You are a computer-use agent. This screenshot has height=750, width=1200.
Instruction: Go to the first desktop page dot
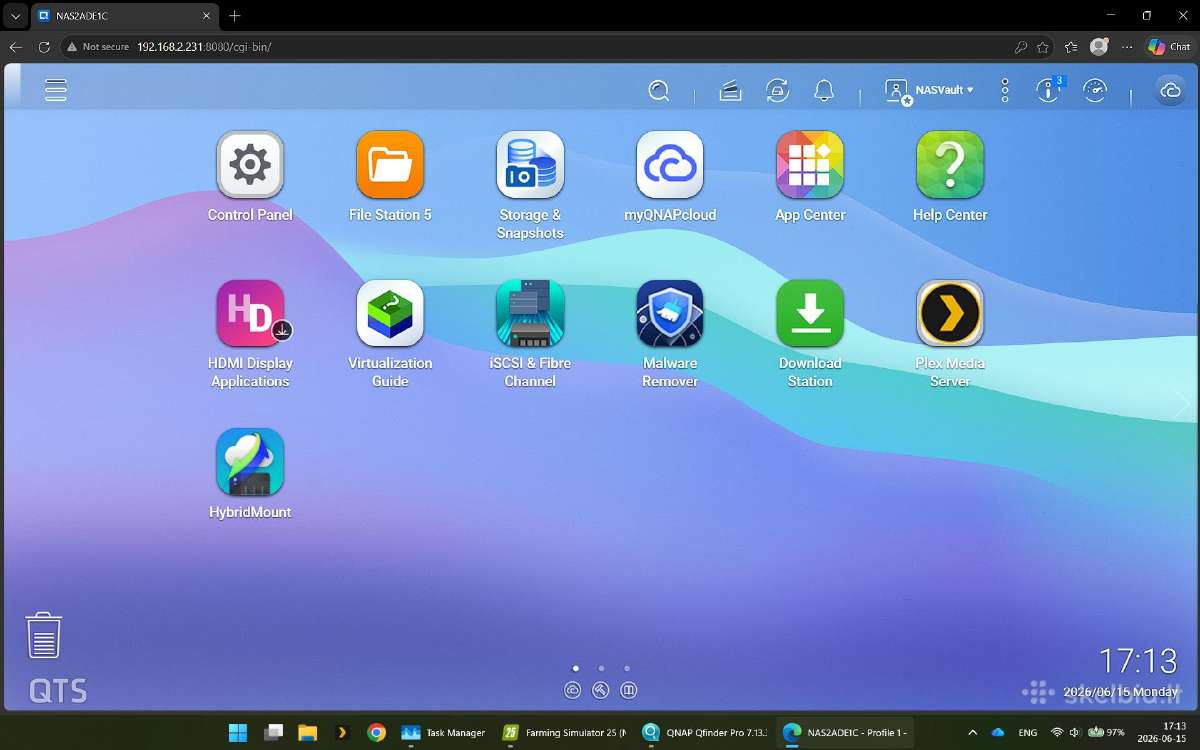(x=575, y=668)
